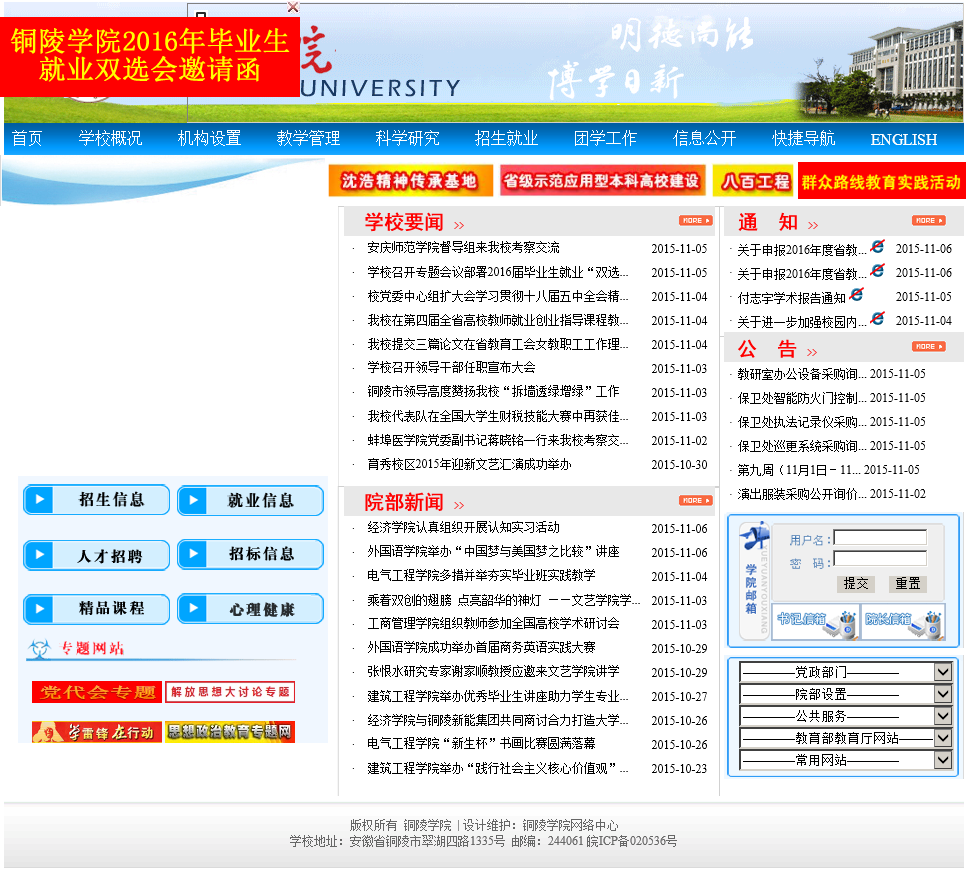Open the 信息公开 menu
The height and width of the screenshot is (880, 968).
704,138
